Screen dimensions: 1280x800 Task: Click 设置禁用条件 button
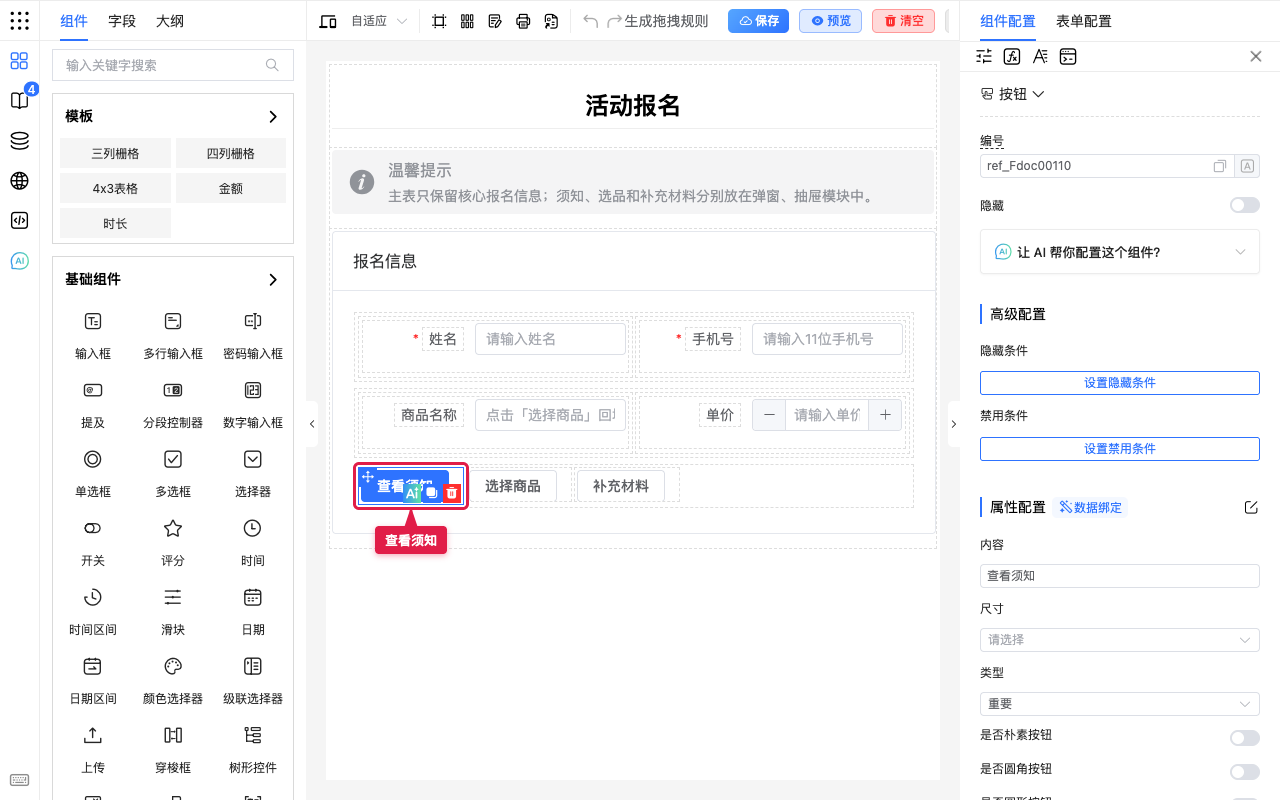click(x=1120, y=449)
